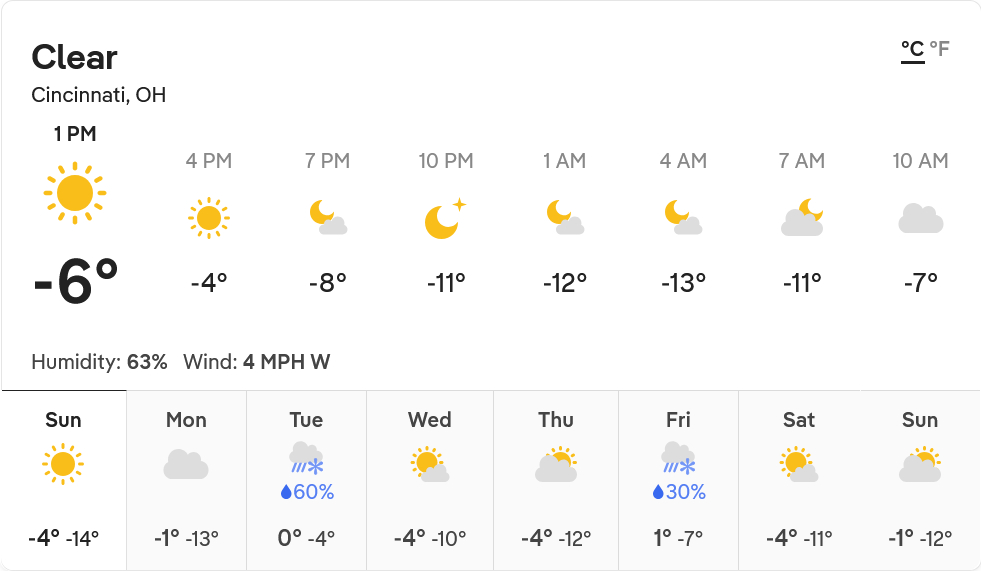The width and height of the screenshot is (981, 571).
Task: Click Tuesday's rain and snow icon
Action: 306,458
